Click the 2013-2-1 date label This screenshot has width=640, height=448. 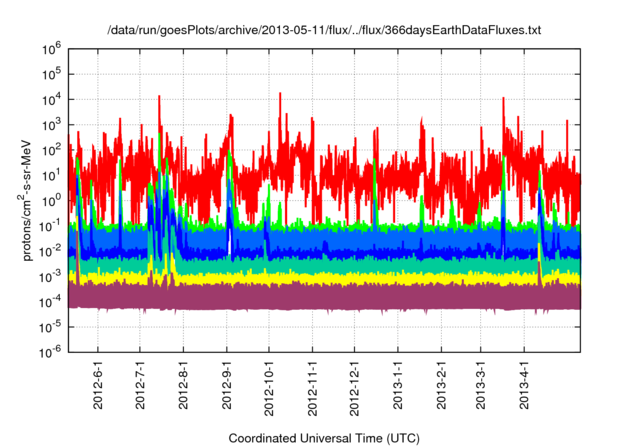click(x=441, y=385)
